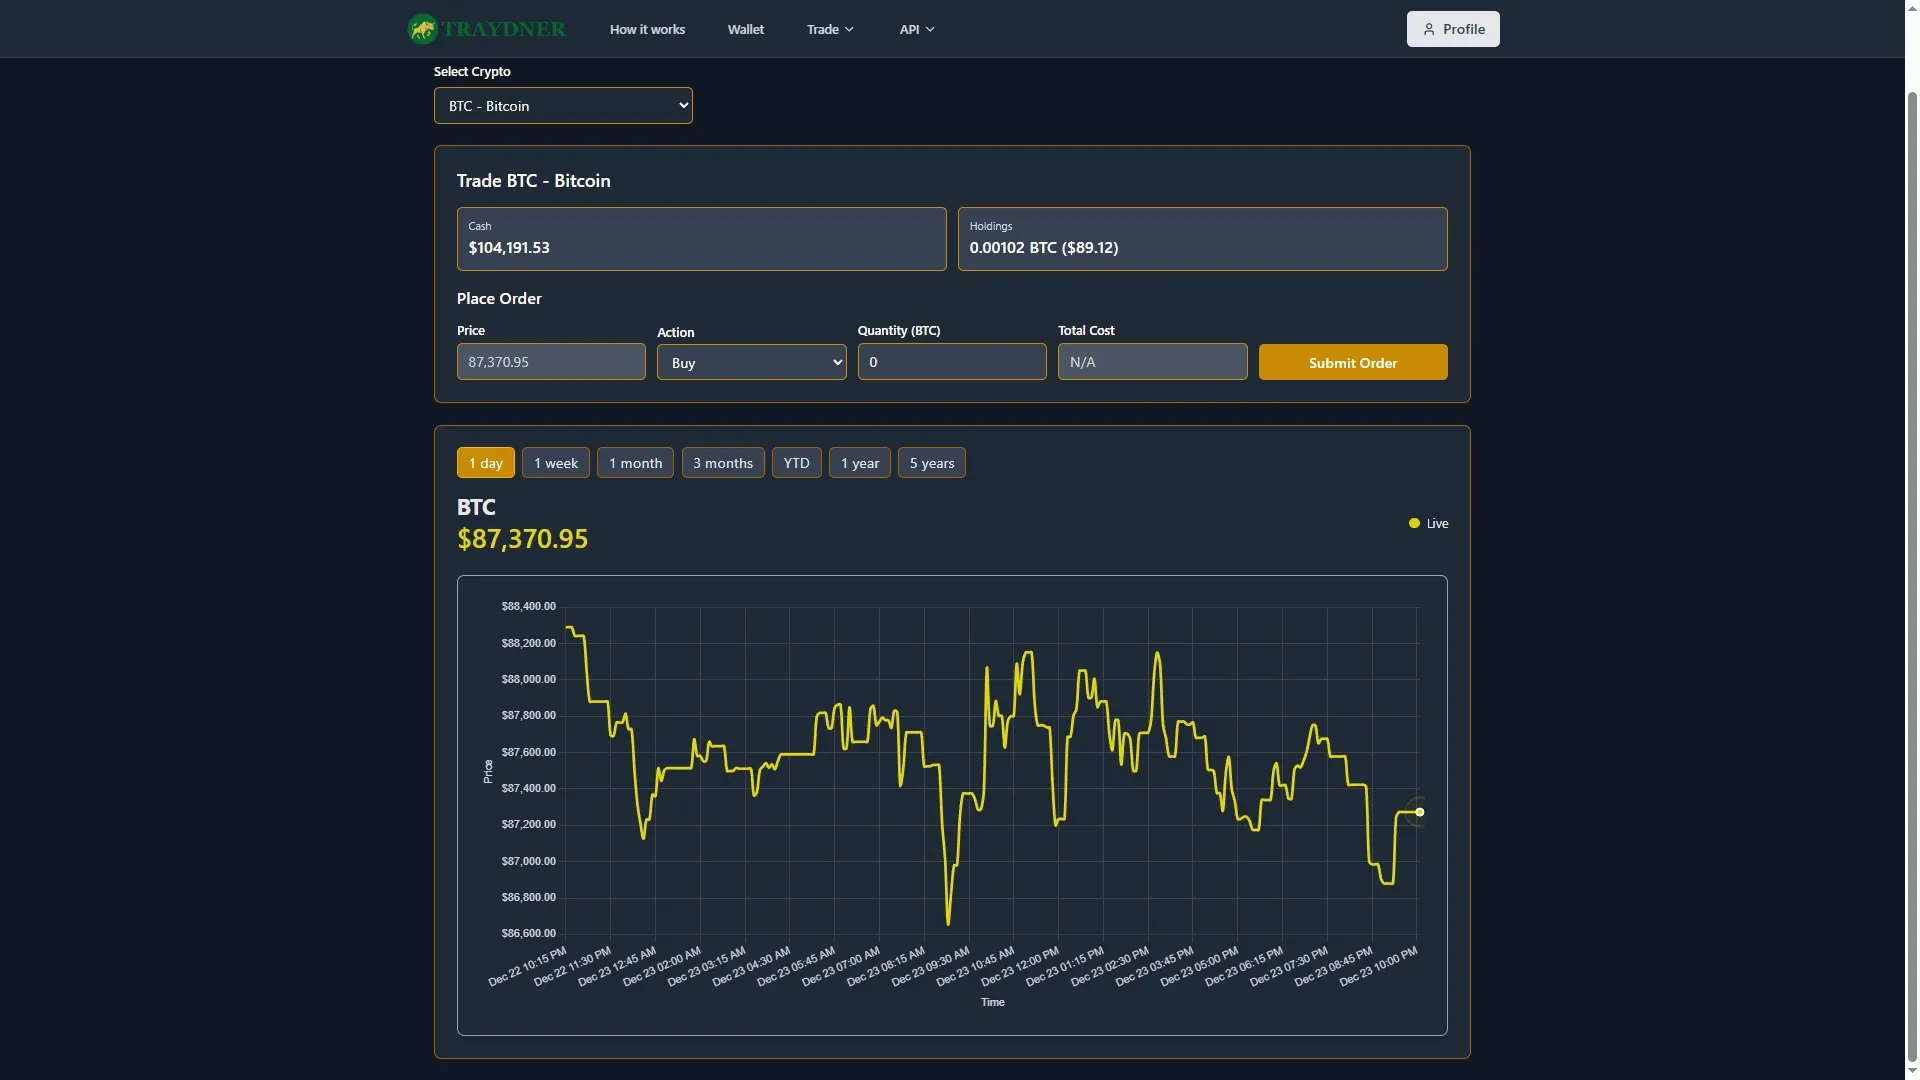This screenshot has width=1920, height=1080.
Task: Click the BTC chart title
Action: coord(476,508)
